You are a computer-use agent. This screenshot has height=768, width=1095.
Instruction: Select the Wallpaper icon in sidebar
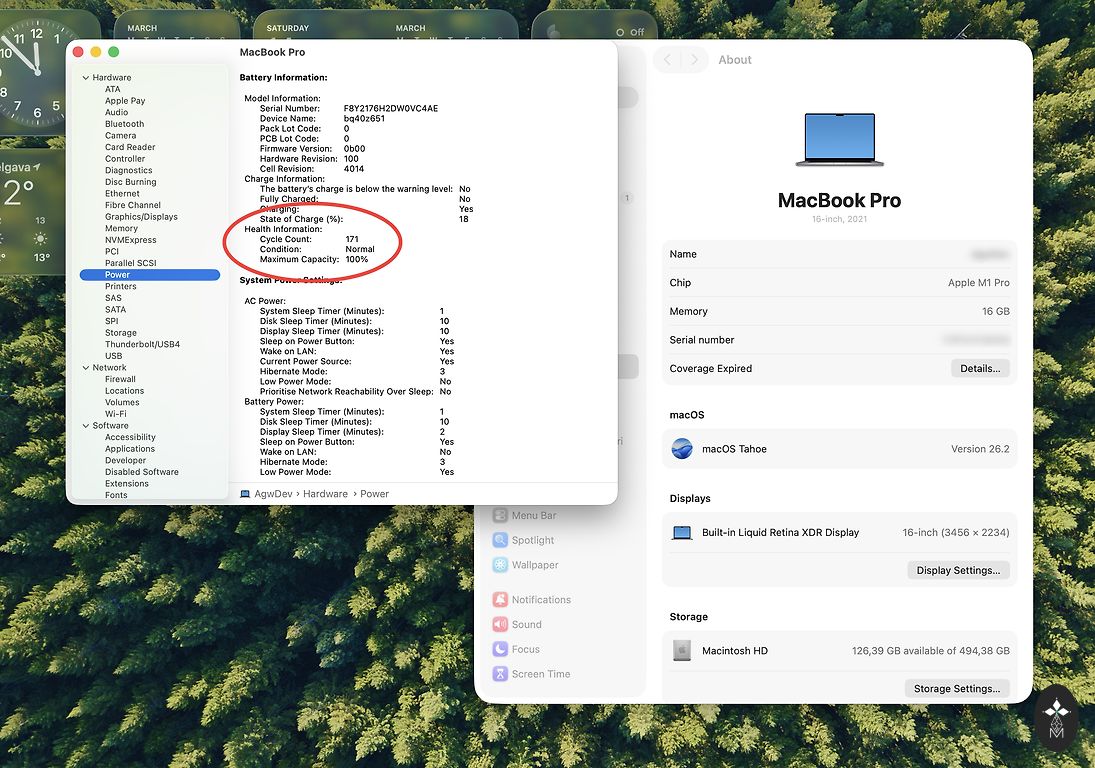(x=500, y=565)
